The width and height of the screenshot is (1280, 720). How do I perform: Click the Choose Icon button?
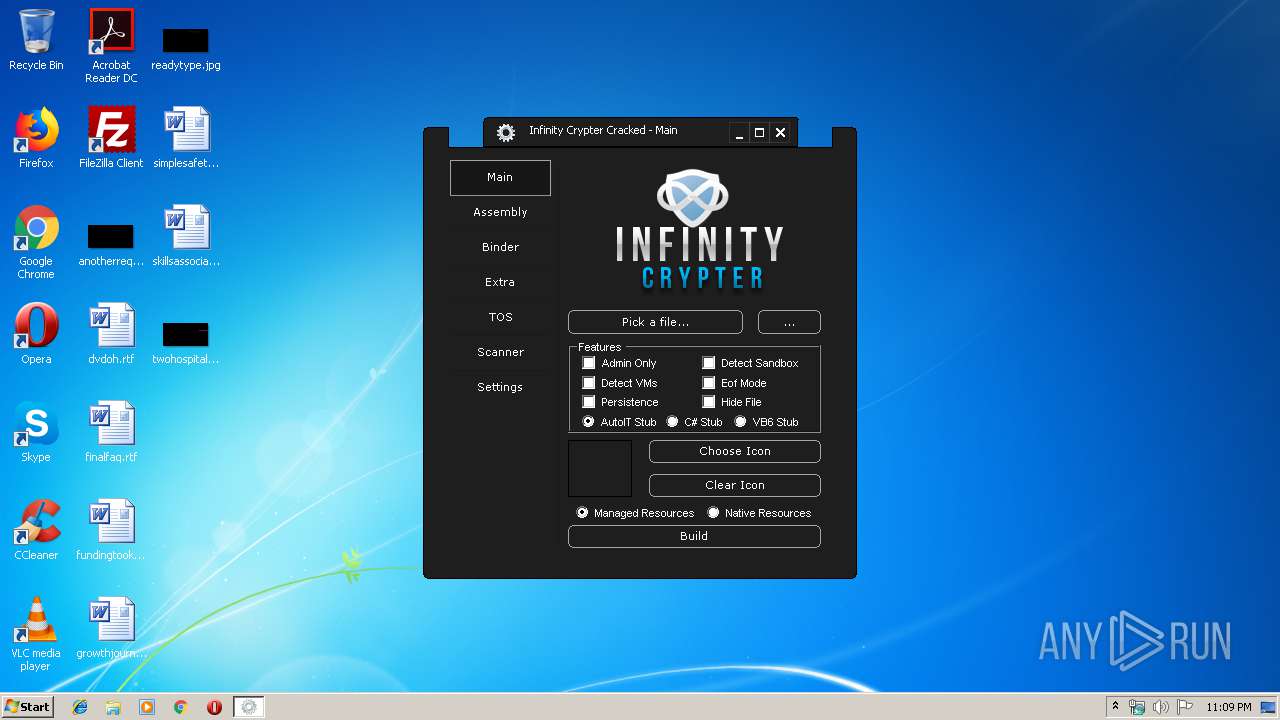(735, 452)
